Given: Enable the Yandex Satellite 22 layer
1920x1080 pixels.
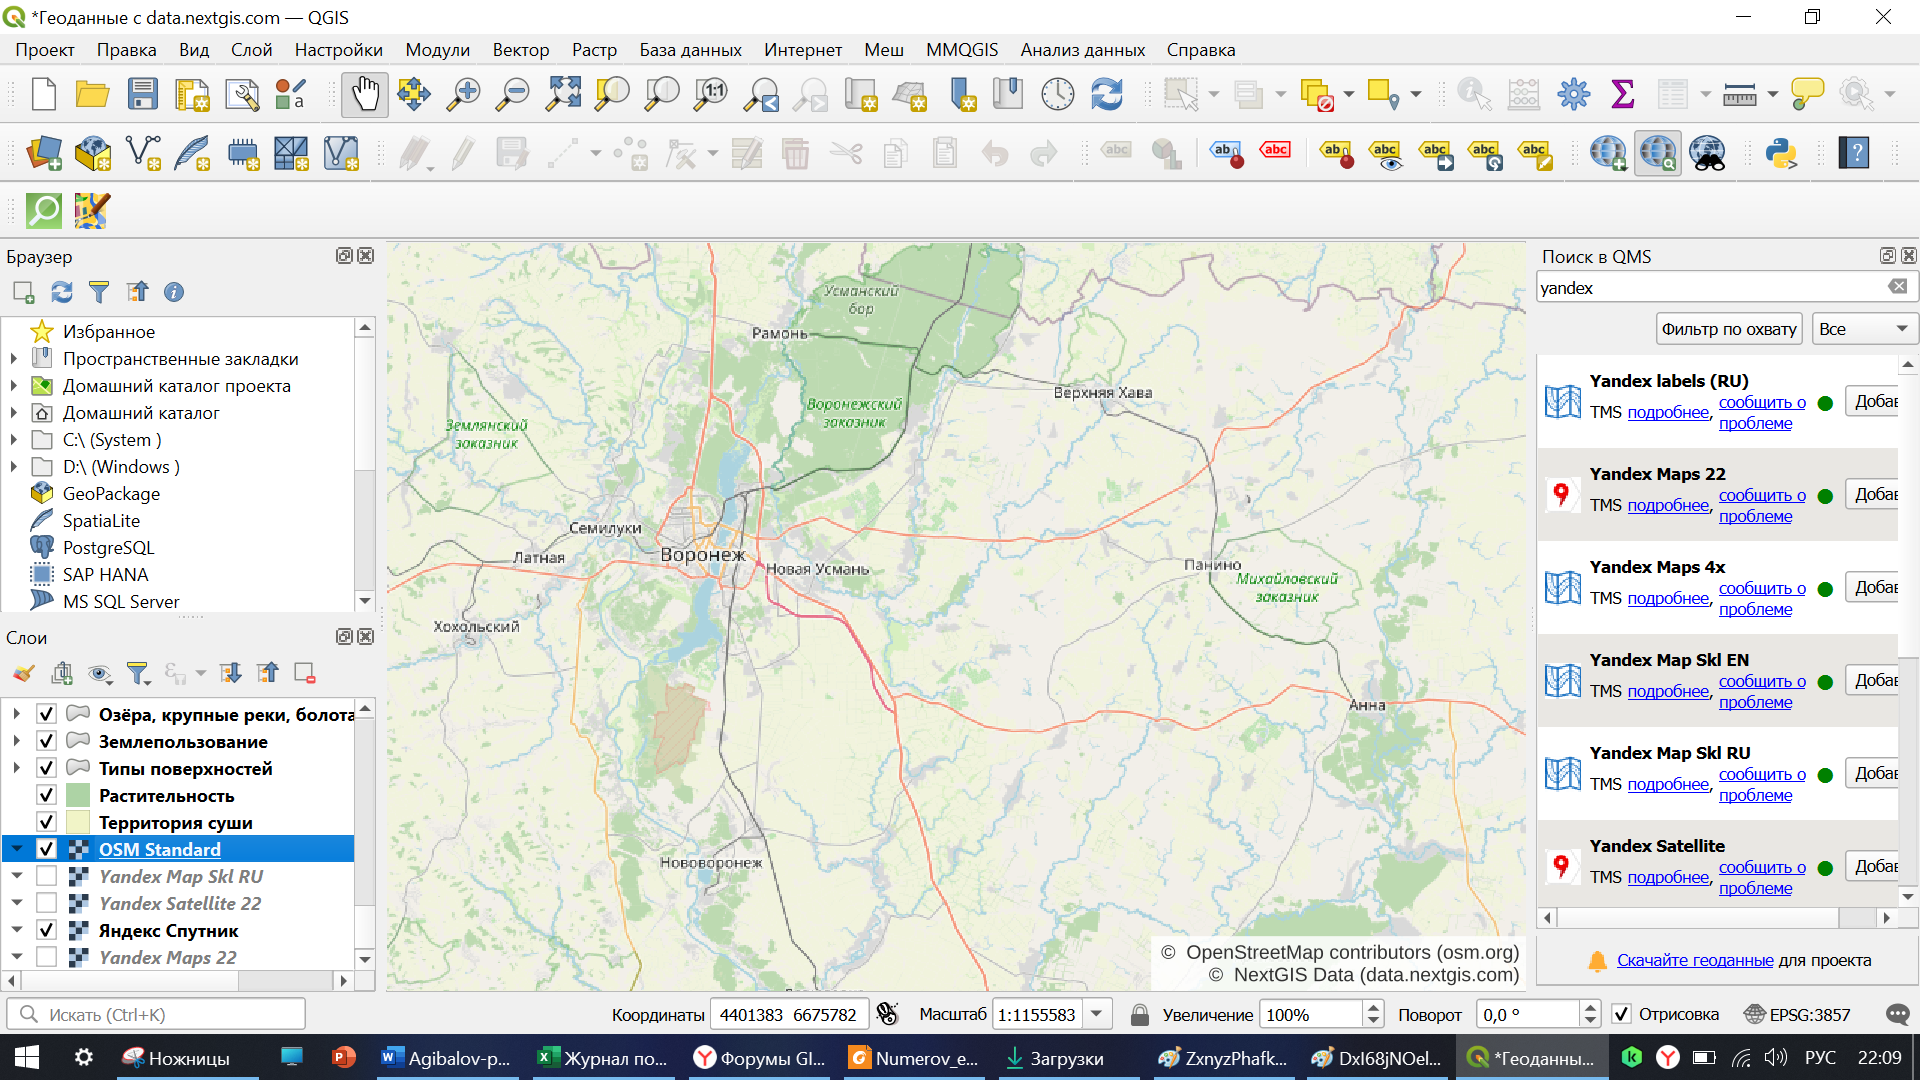Looking at the screenshot, I should [46, 903].
